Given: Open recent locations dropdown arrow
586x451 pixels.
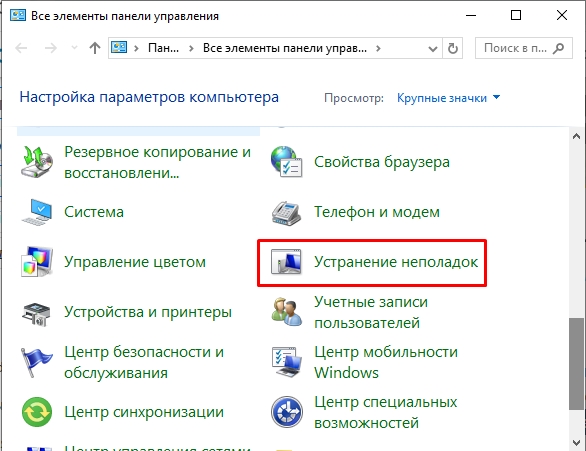Looking at the screenshot, I should click(74, 48).
